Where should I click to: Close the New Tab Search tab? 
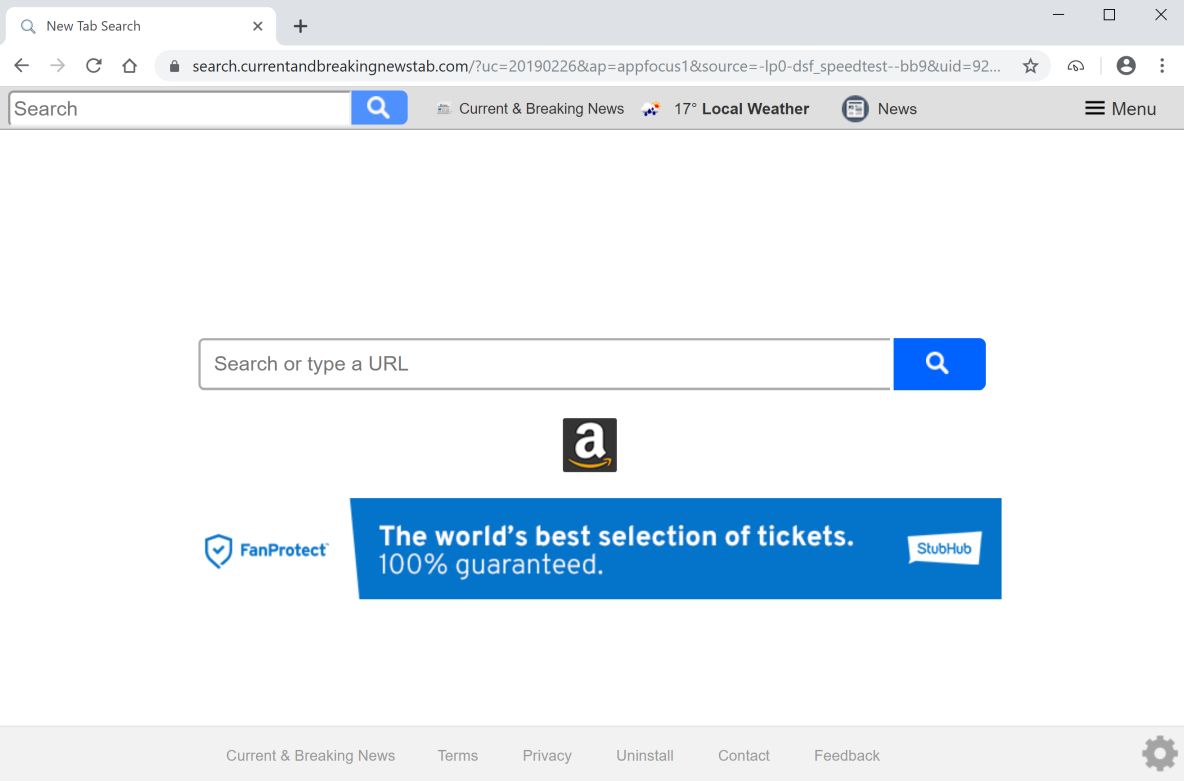point(257,26)
